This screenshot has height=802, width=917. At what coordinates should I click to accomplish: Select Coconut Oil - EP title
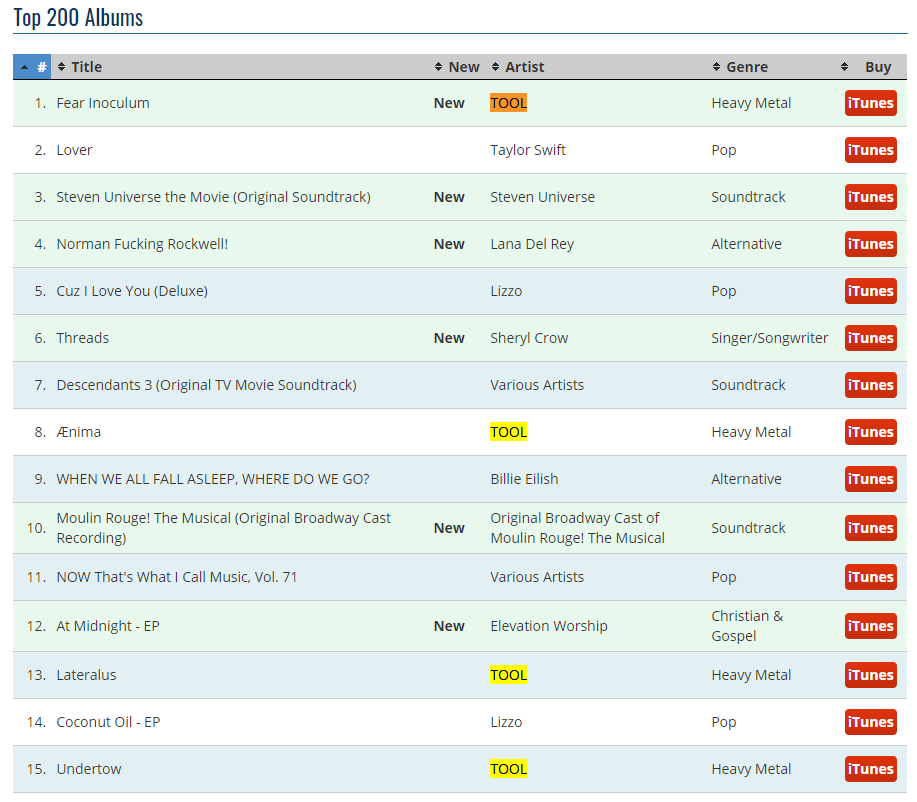[108, 722]
